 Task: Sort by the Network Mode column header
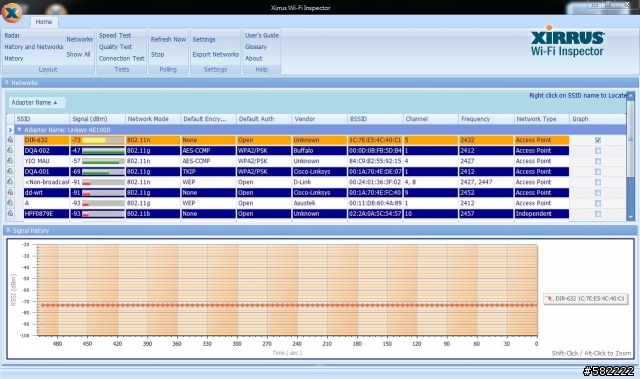point(153,119)
